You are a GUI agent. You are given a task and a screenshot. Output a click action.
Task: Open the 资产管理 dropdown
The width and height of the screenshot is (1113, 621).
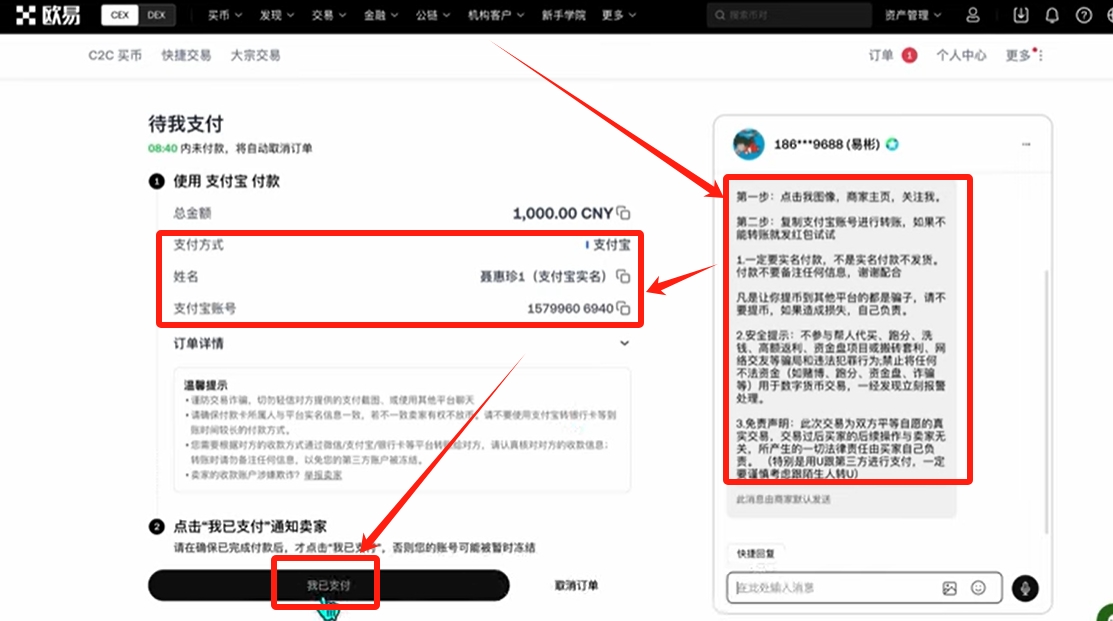pyautogui.click(x=913, y=15)
